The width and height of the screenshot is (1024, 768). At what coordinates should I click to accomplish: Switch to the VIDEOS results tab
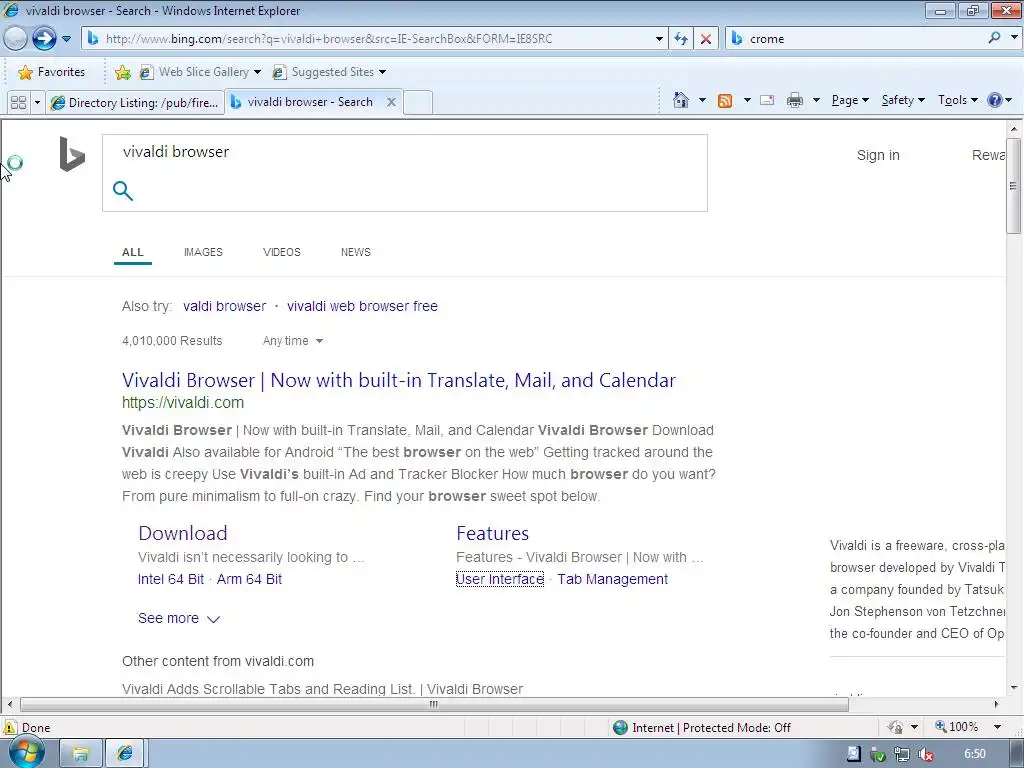point(281,252)
